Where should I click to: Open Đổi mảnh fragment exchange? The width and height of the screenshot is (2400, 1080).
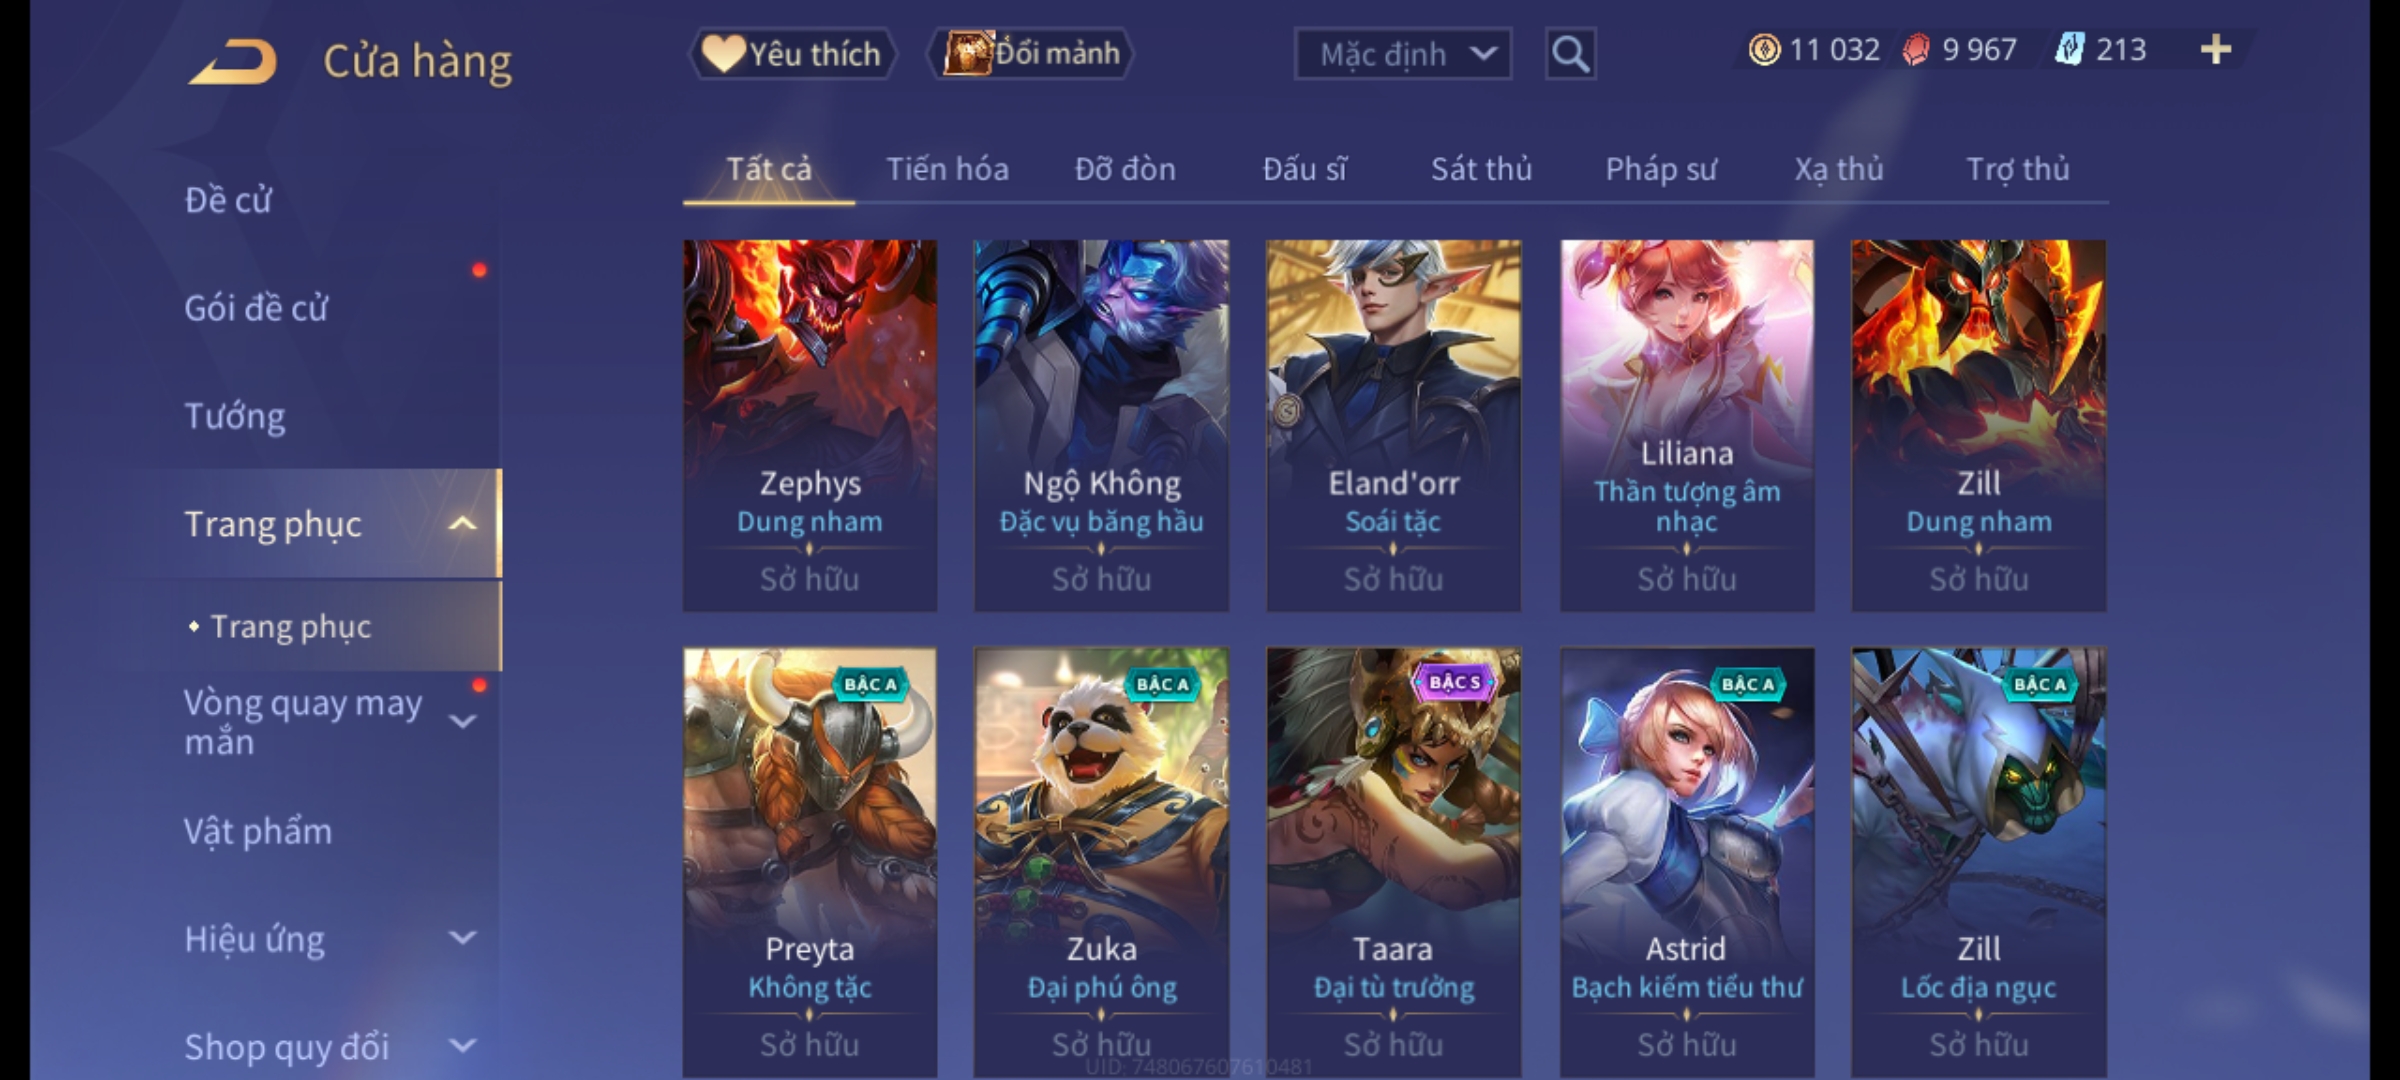click(x=1031, y=54)
